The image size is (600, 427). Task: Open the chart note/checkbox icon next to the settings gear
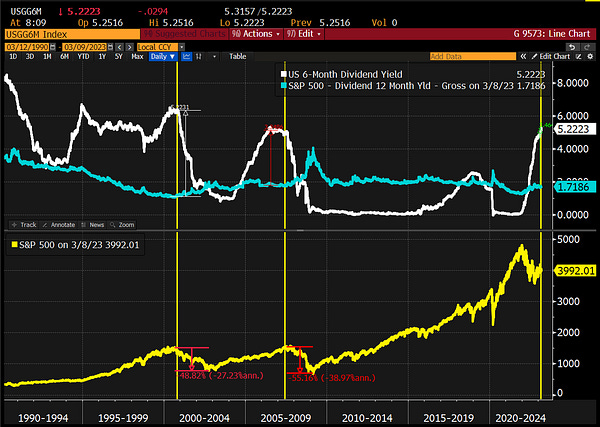point(579,57)
